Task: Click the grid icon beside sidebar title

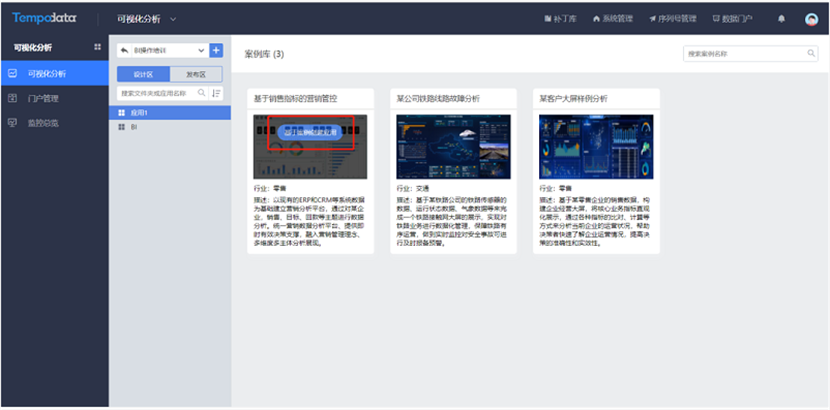Action: pos(97,47)
